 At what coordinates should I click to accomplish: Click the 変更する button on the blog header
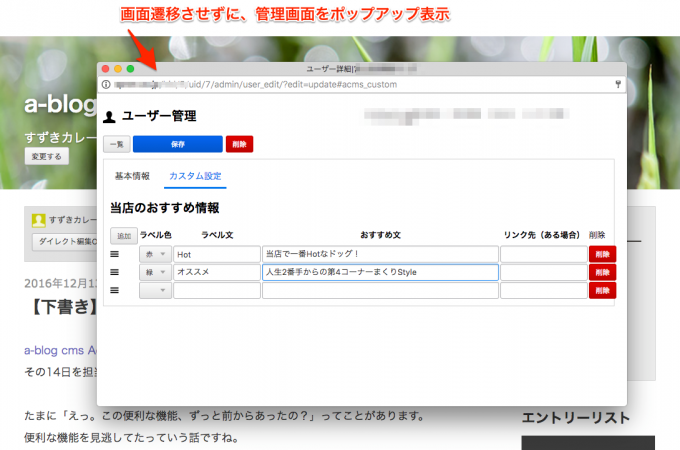click(x=46, y=157)
